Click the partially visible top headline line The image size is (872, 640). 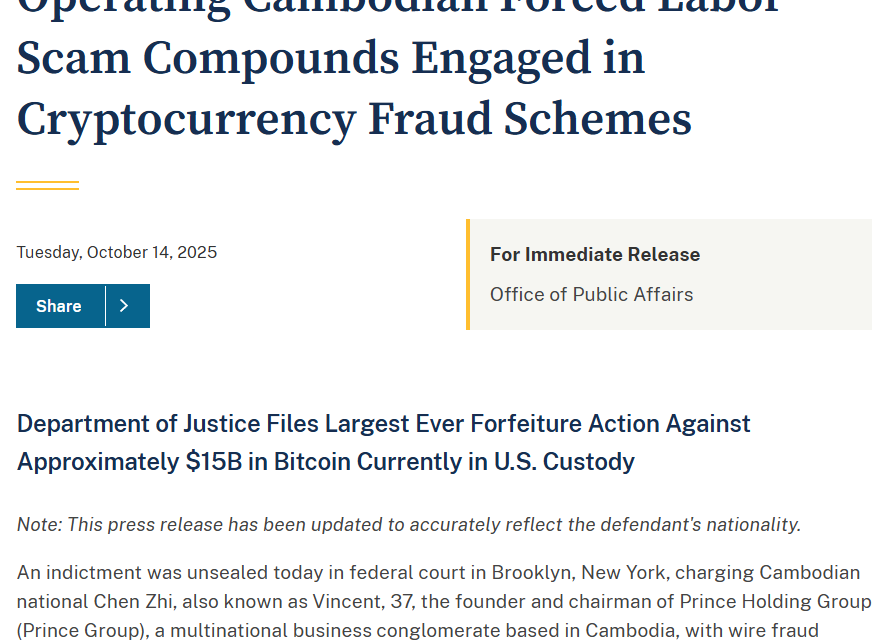click(x=398, y=8)
